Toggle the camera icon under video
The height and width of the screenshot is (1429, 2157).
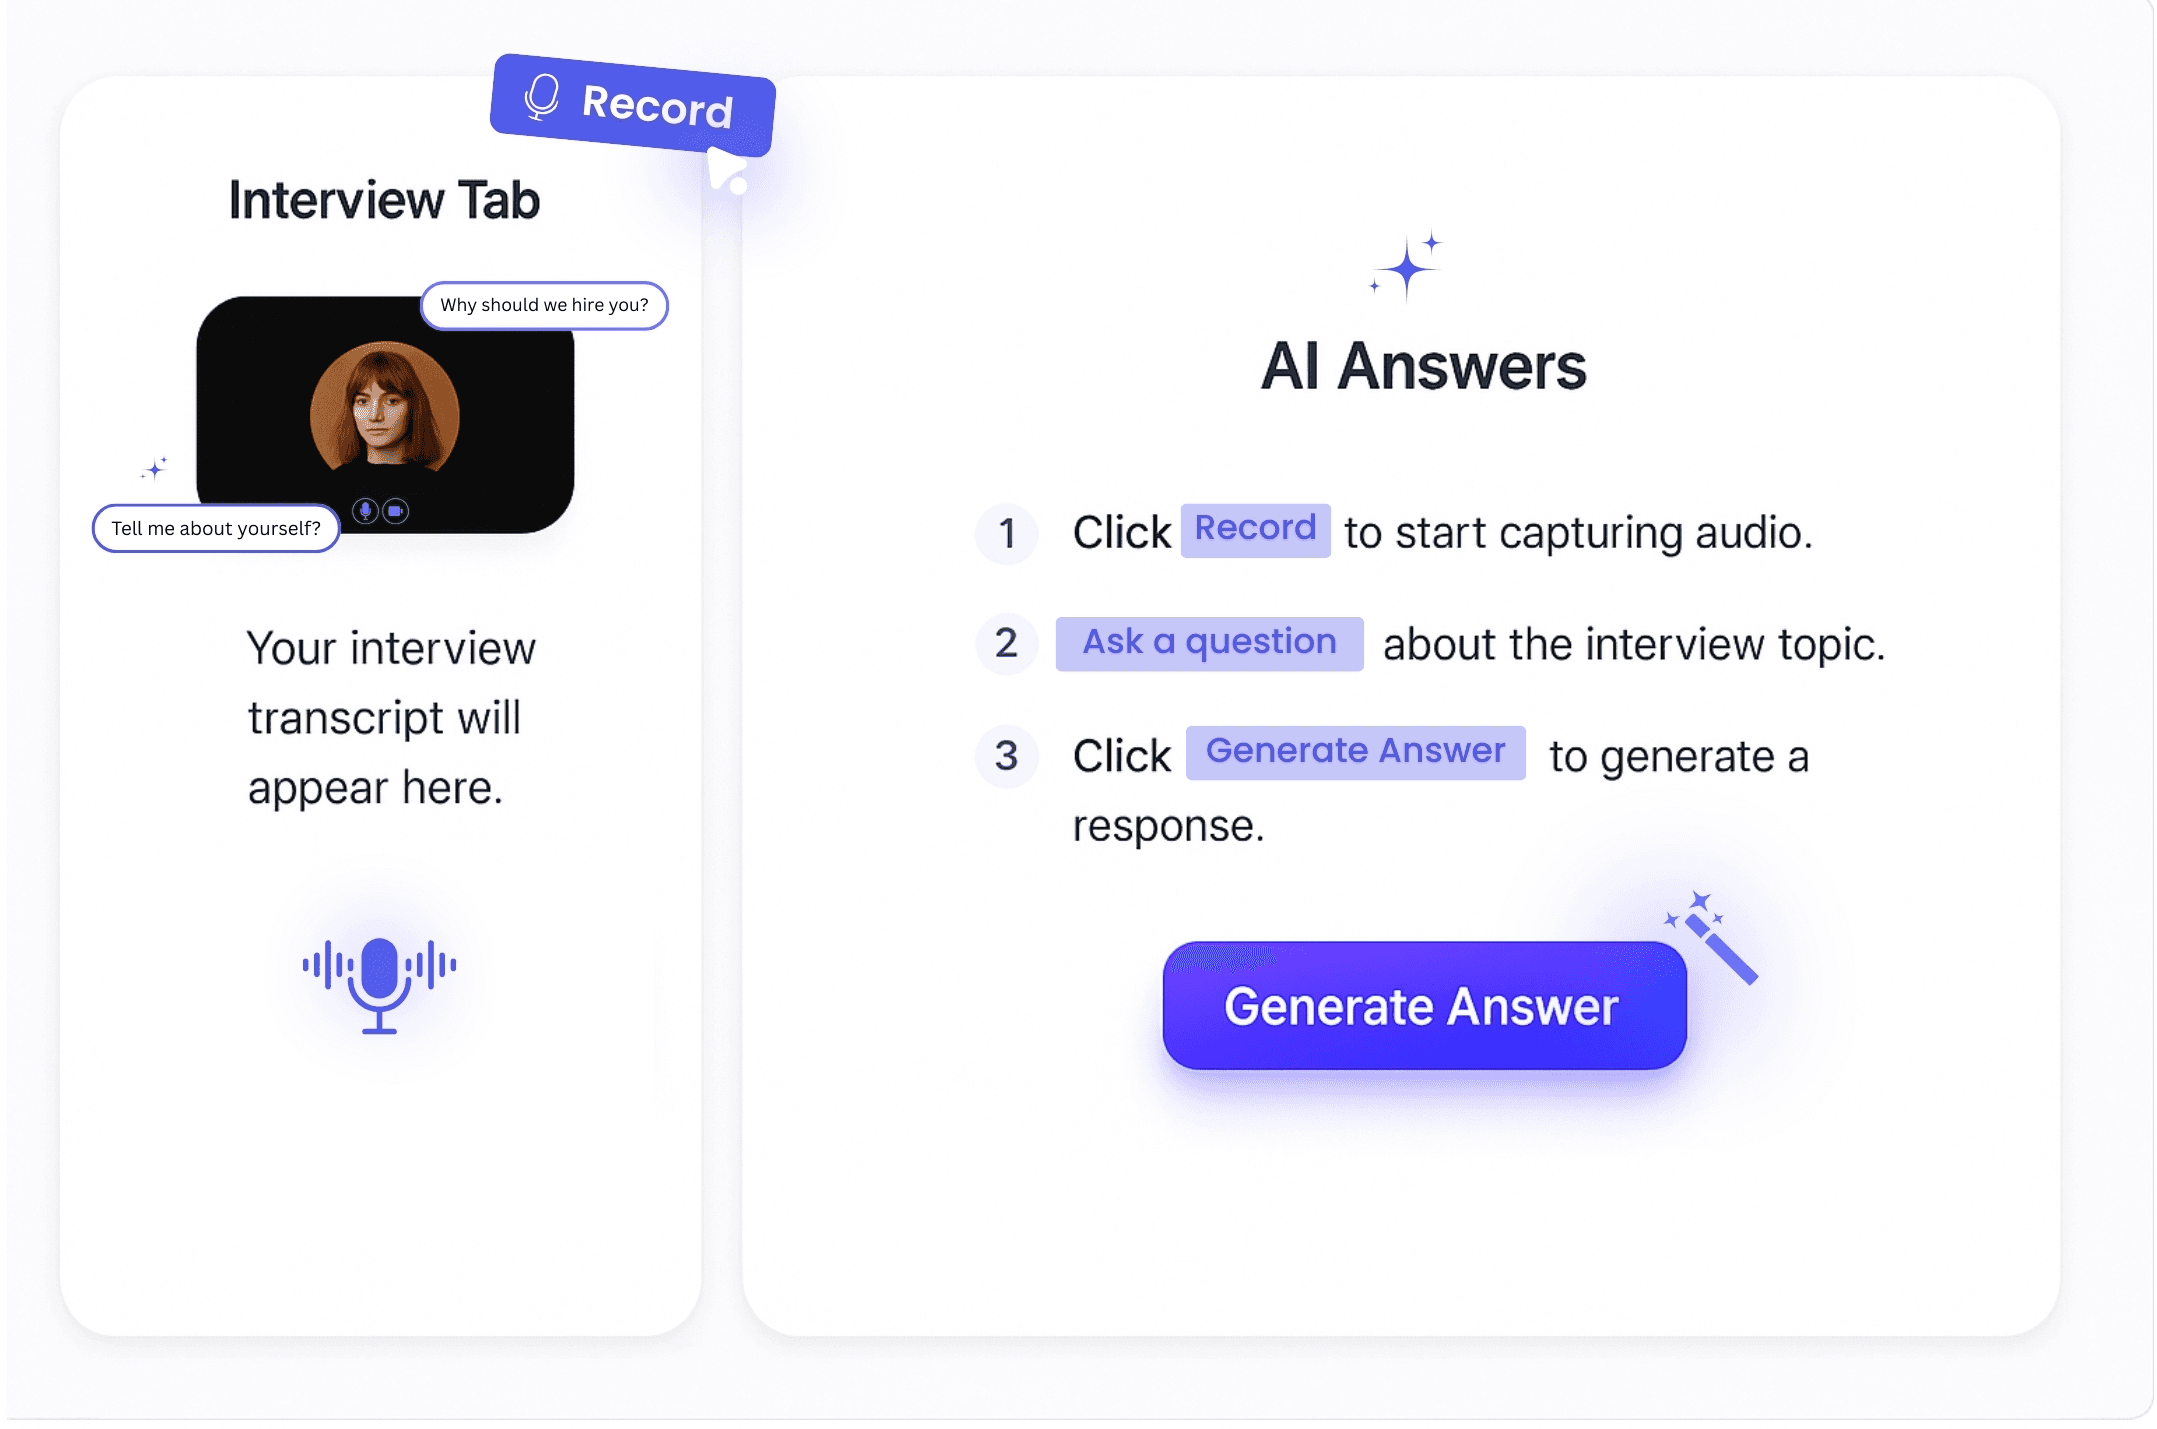point(396,511)
